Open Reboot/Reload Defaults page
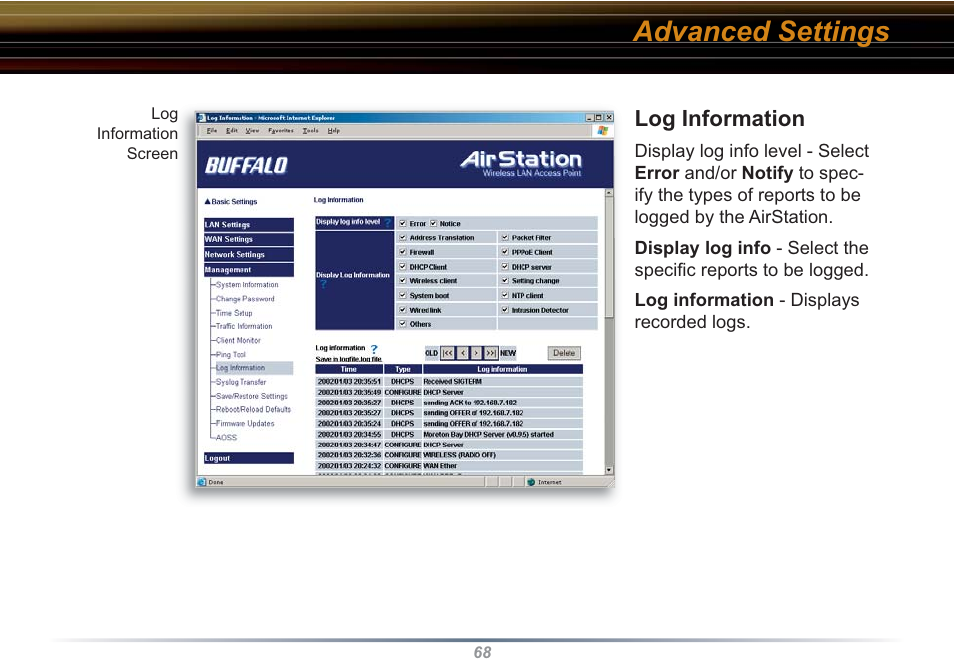This screenshot has height=661, width=954. pyautogui.click(x=253, y=410)
